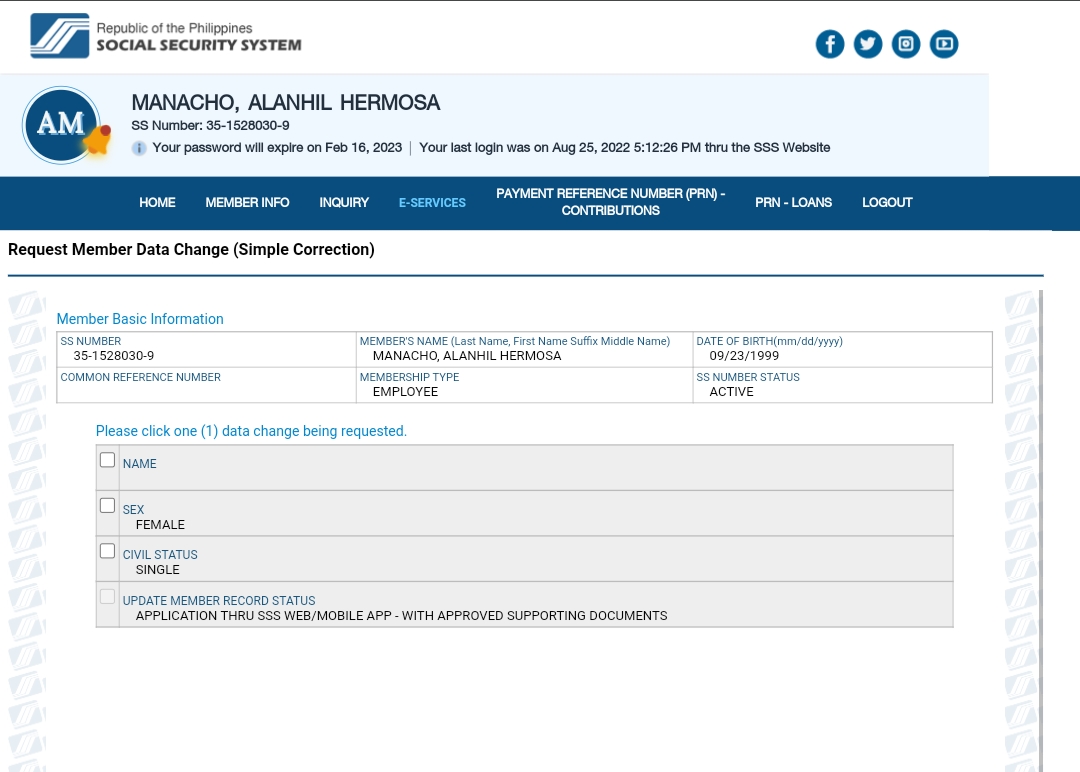Click LOGOUT in the navigation bar
Viewport: 1080px width, 772px height.
pos(887,202)
